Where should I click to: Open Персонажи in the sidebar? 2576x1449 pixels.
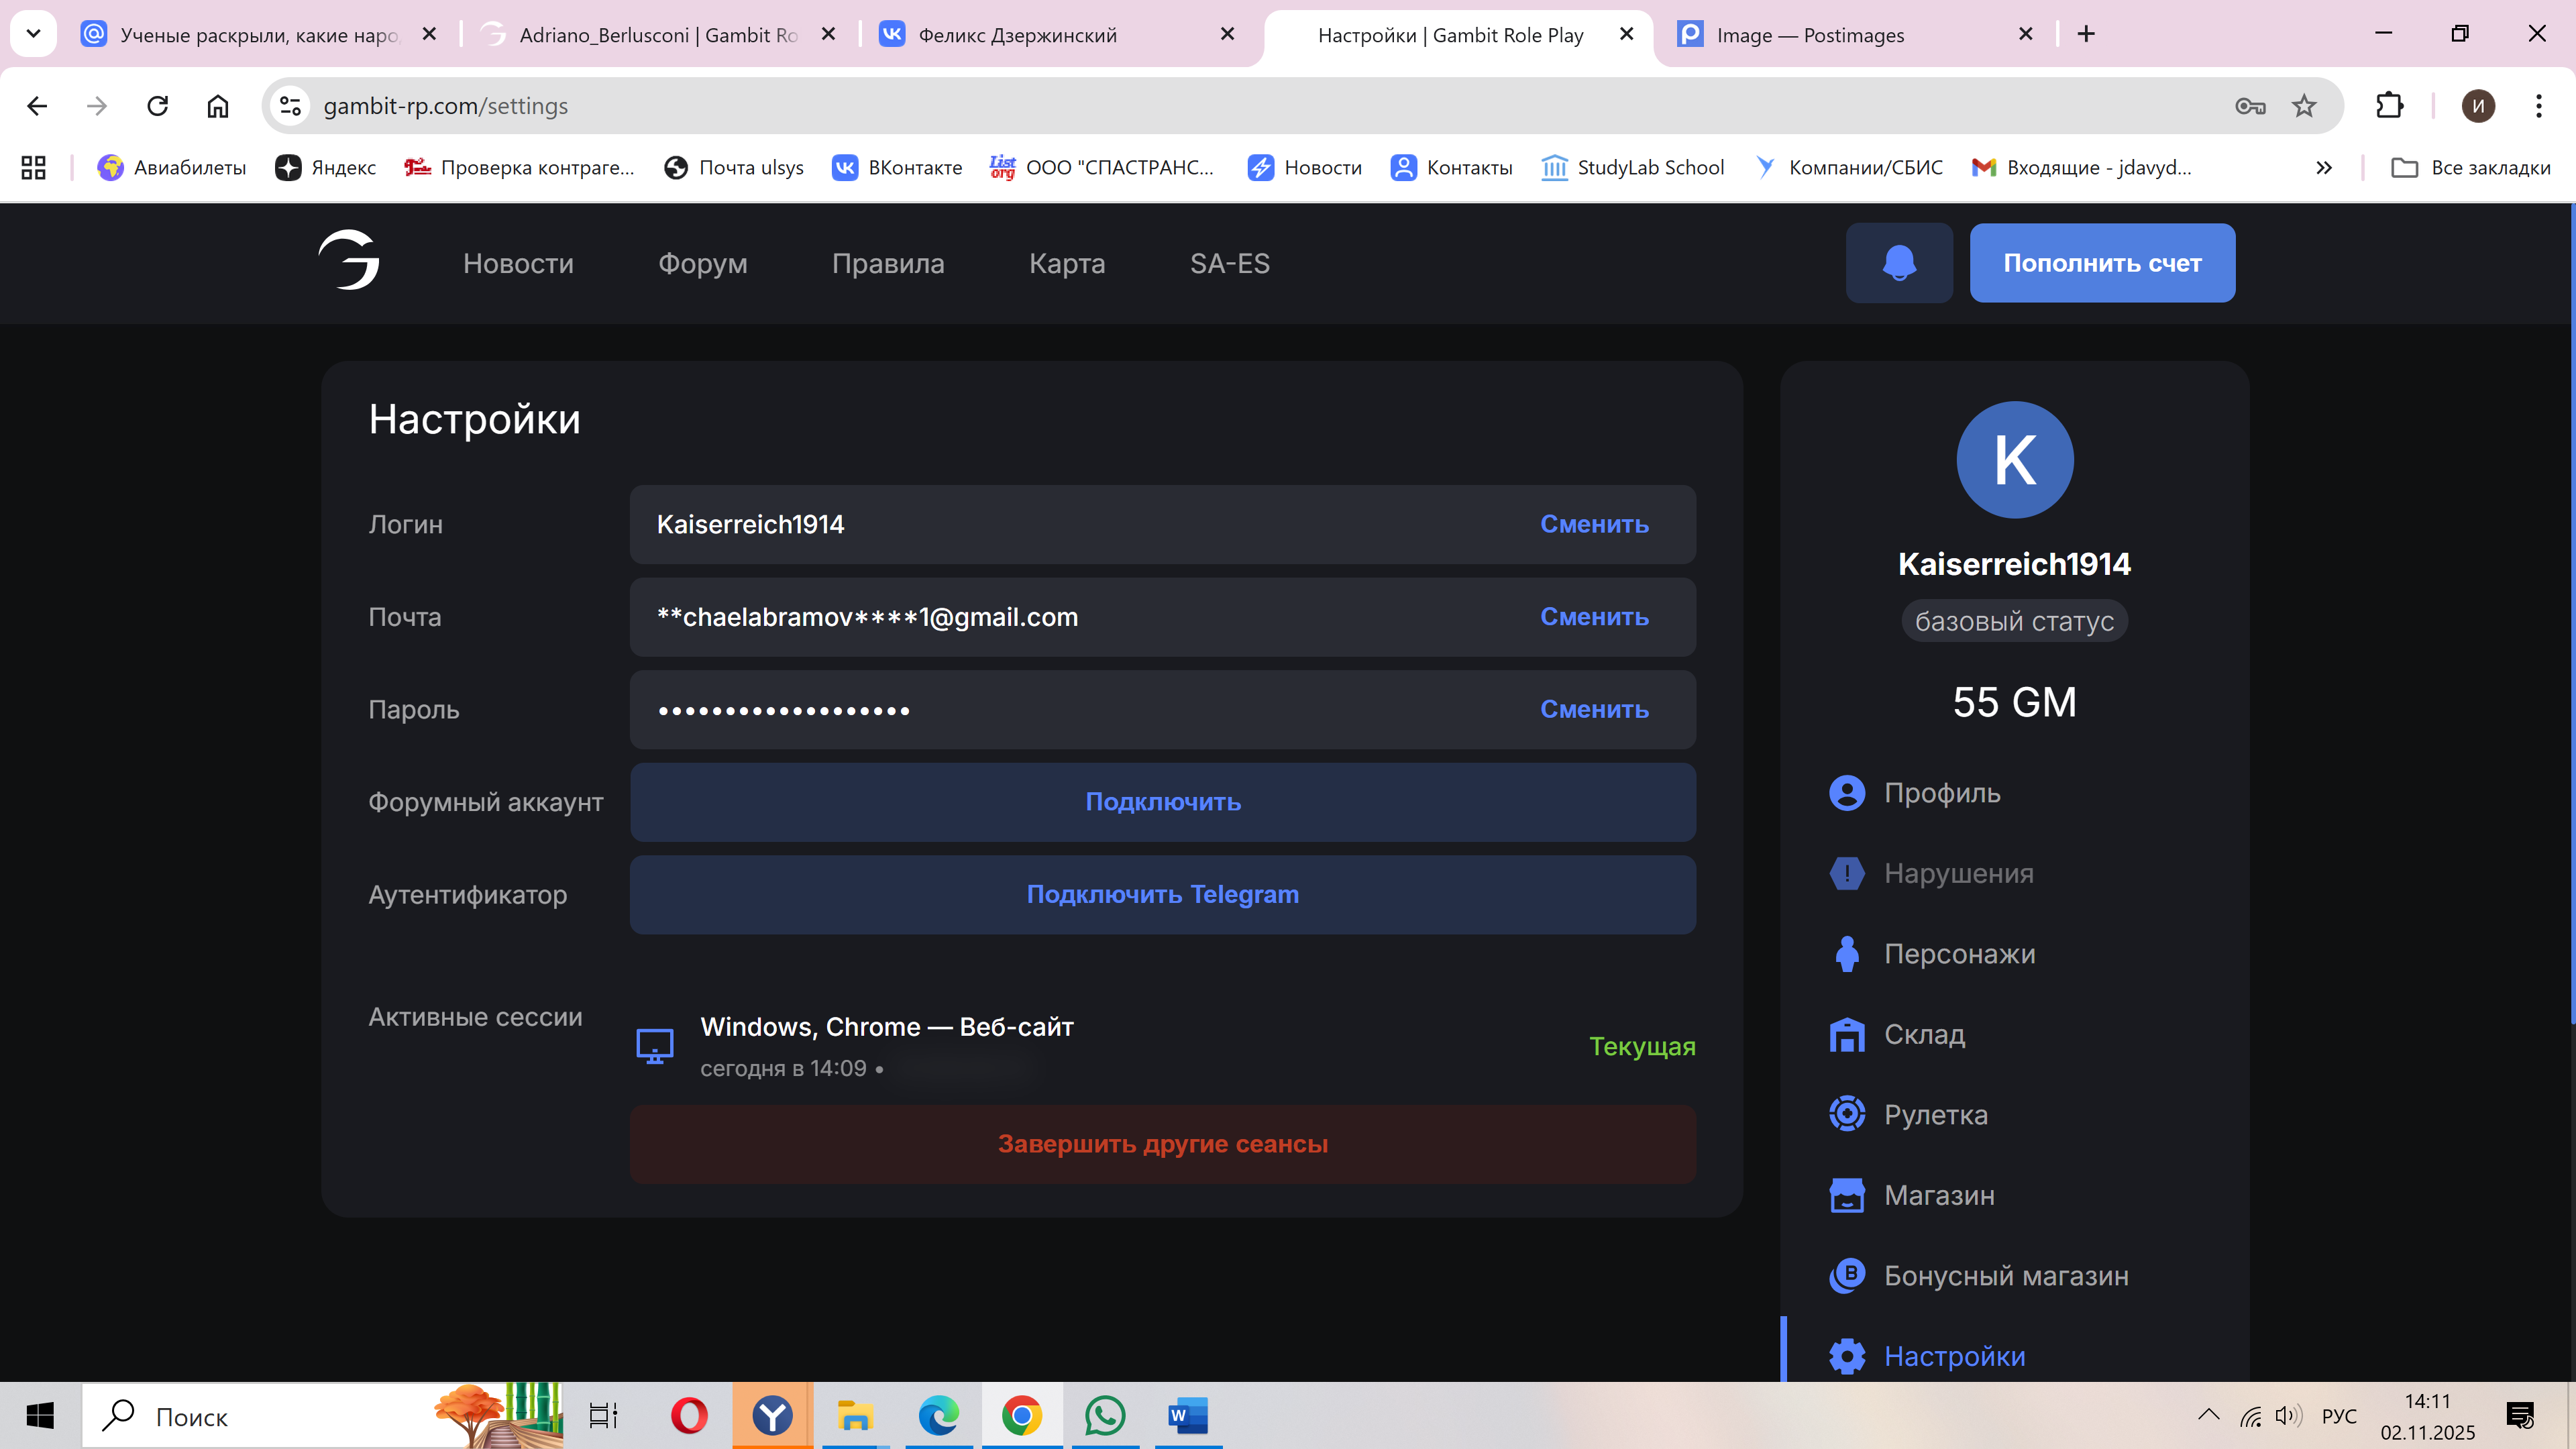1958,954
